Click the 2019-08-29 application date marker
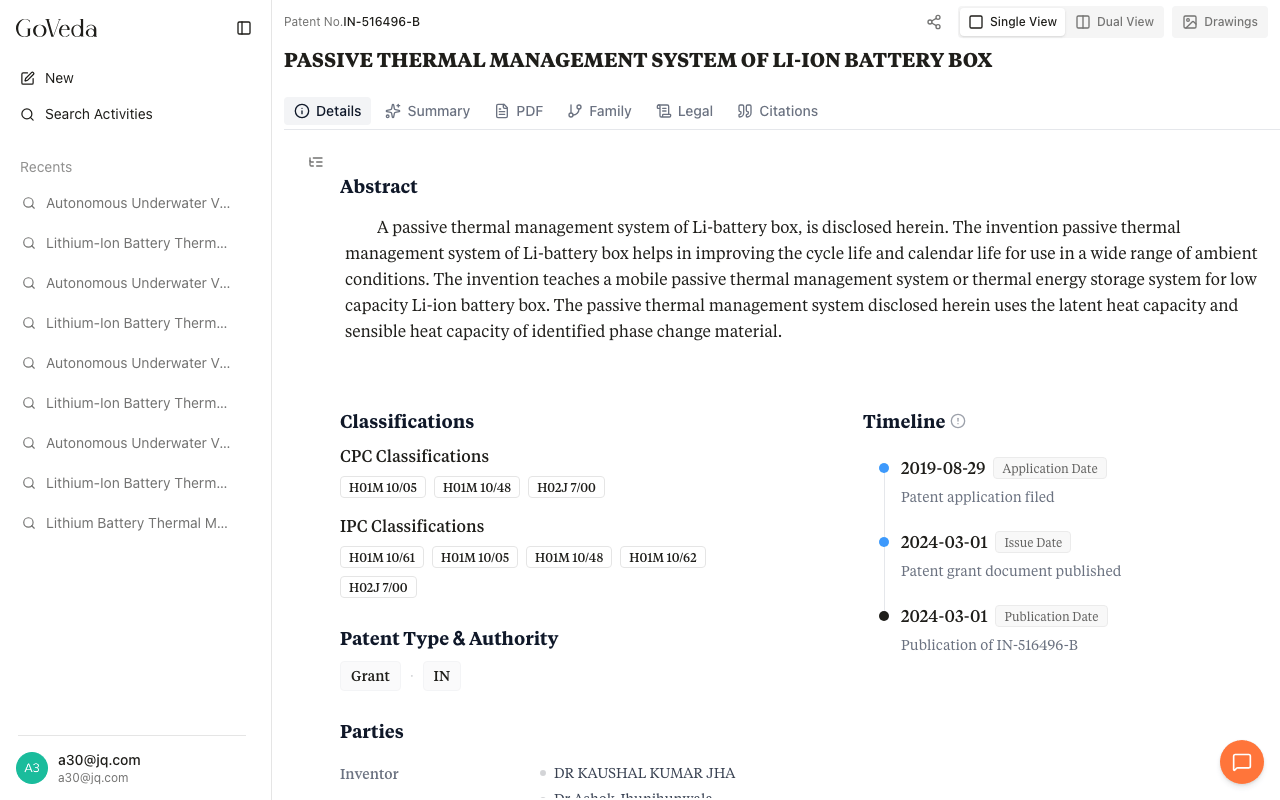 (x=884, y=468)
